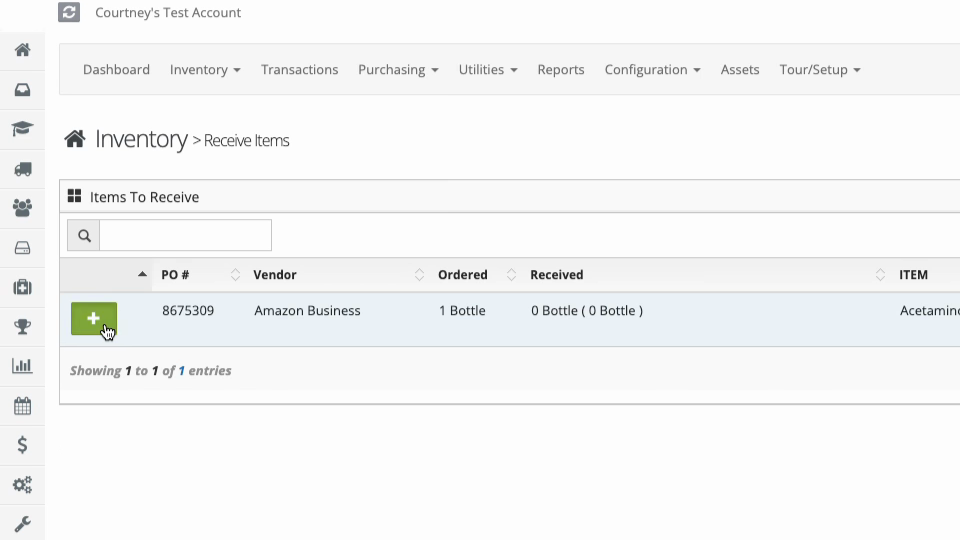Open the graduation cap training icon
The width and height of the screenshot is (960, 540).
point(23,129)
